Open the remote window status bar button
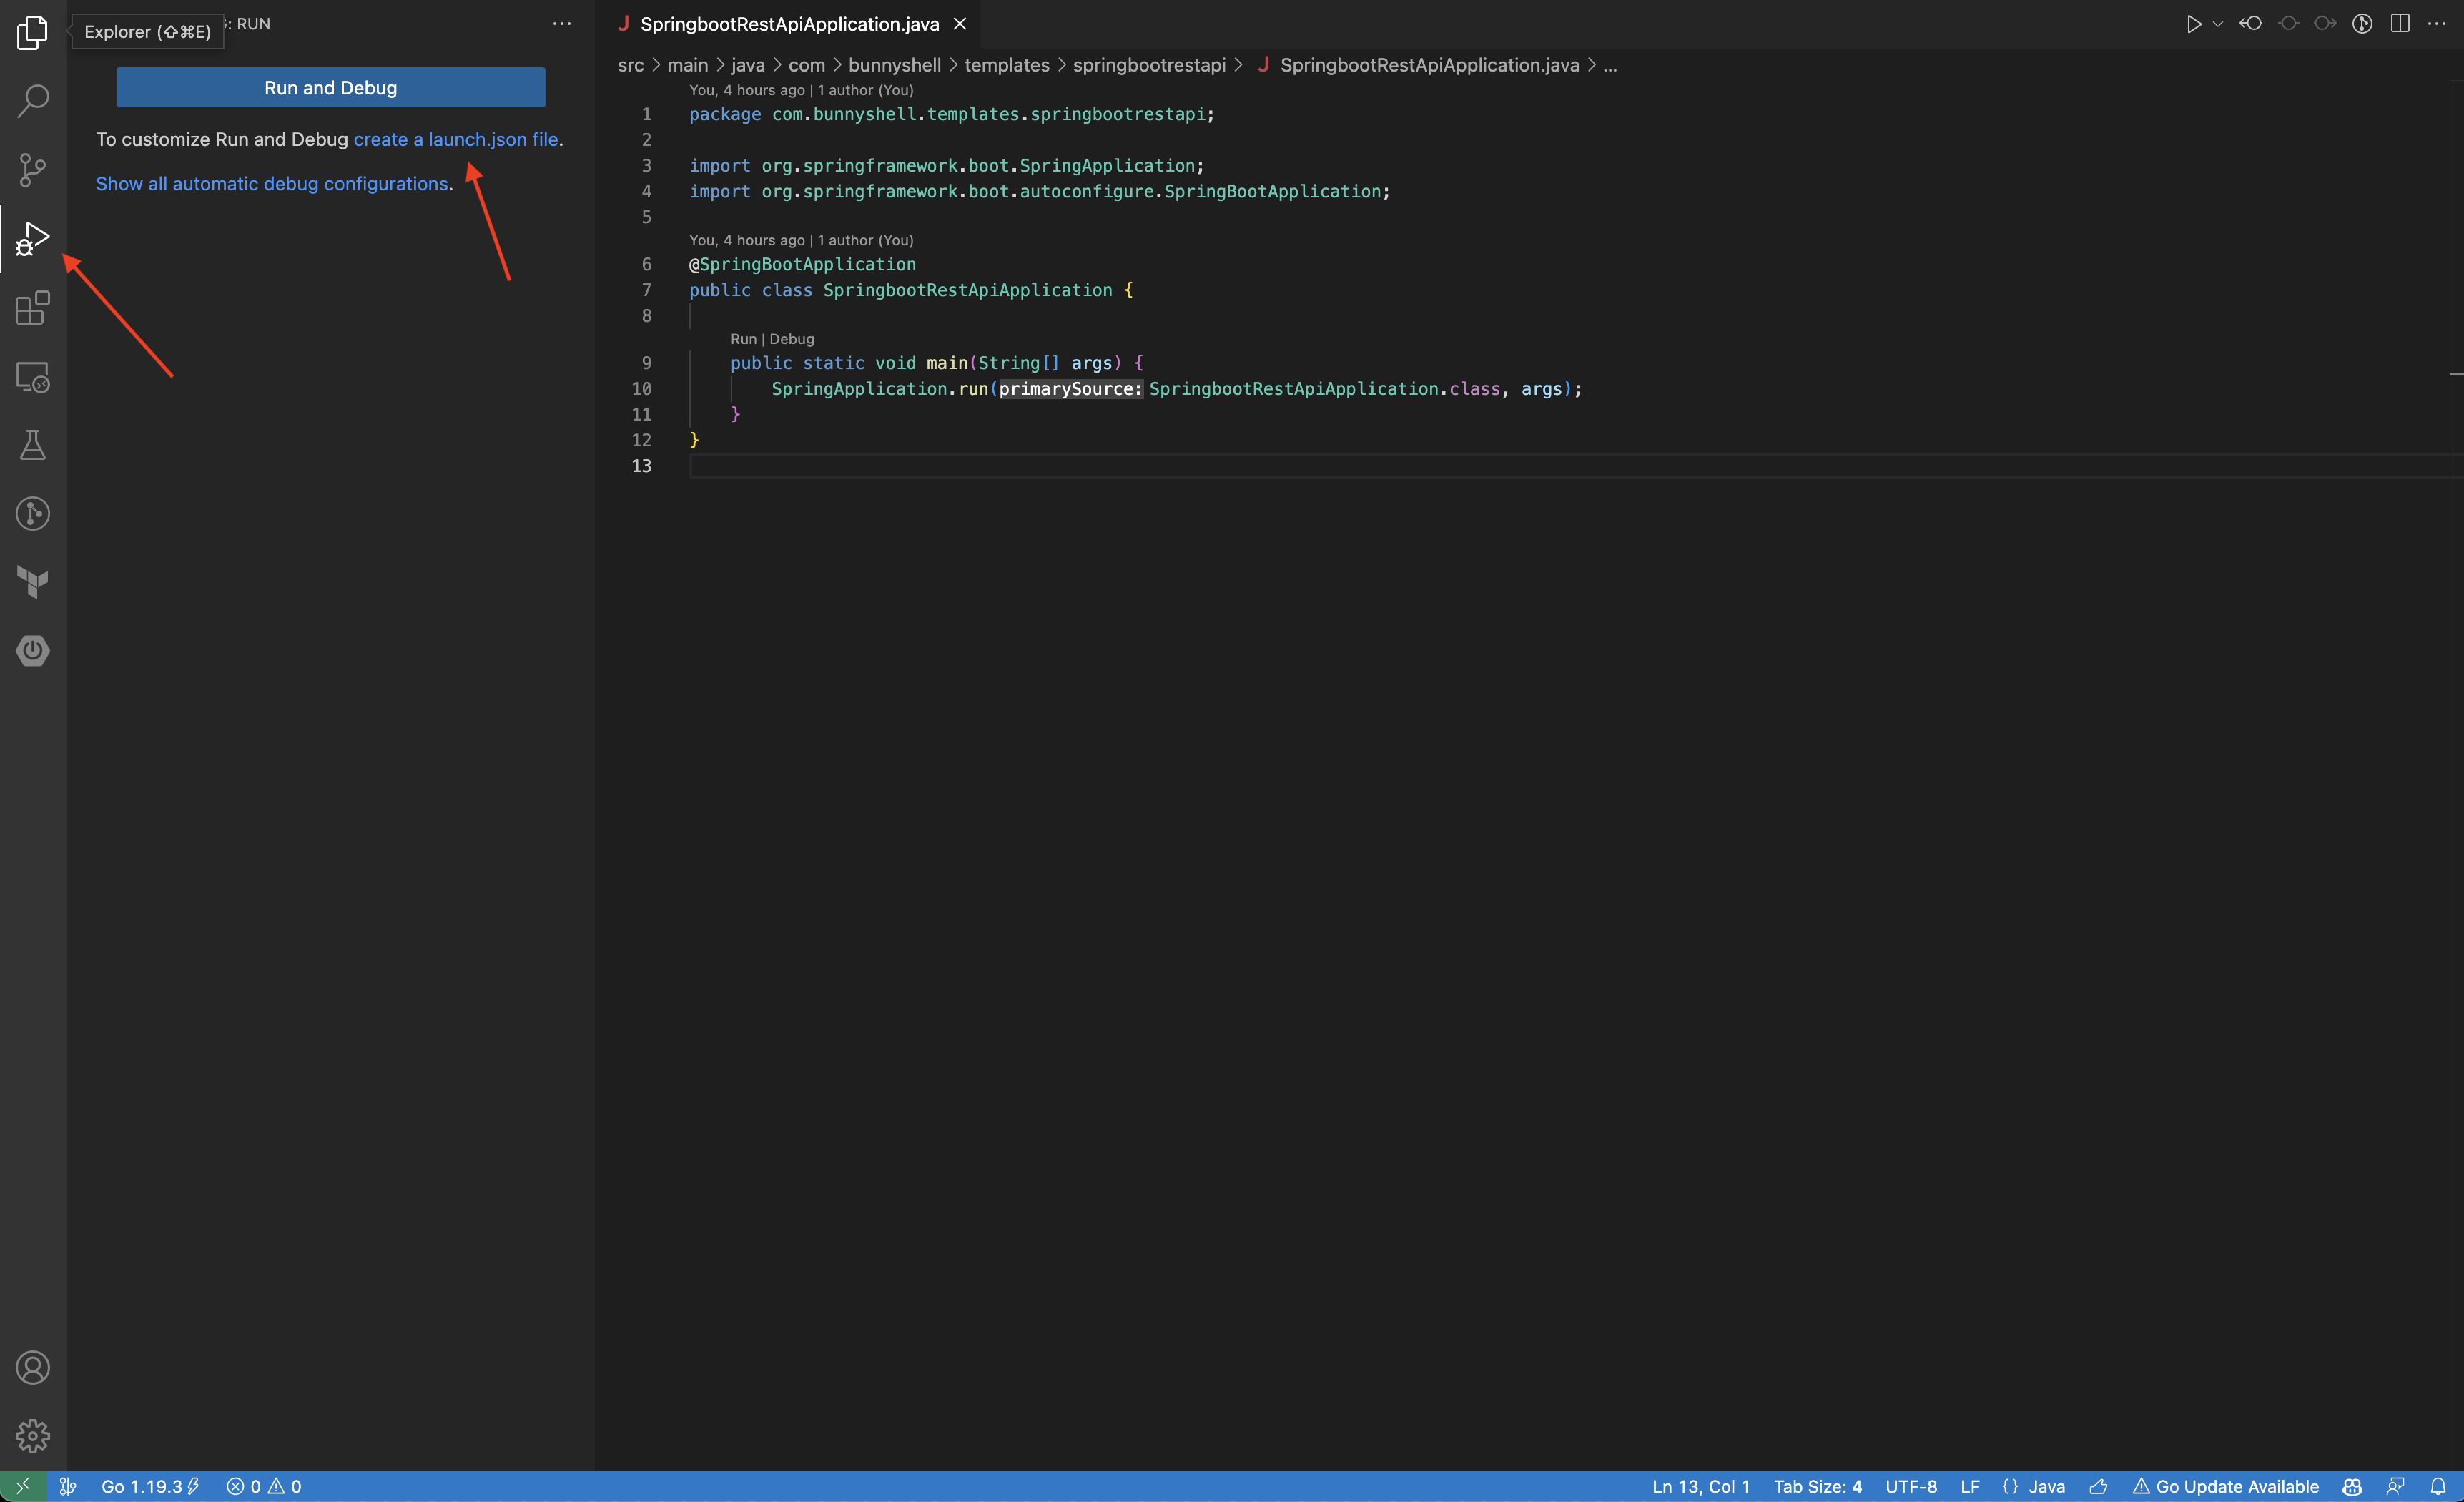2464x1502 pixels. (23, 1486)
